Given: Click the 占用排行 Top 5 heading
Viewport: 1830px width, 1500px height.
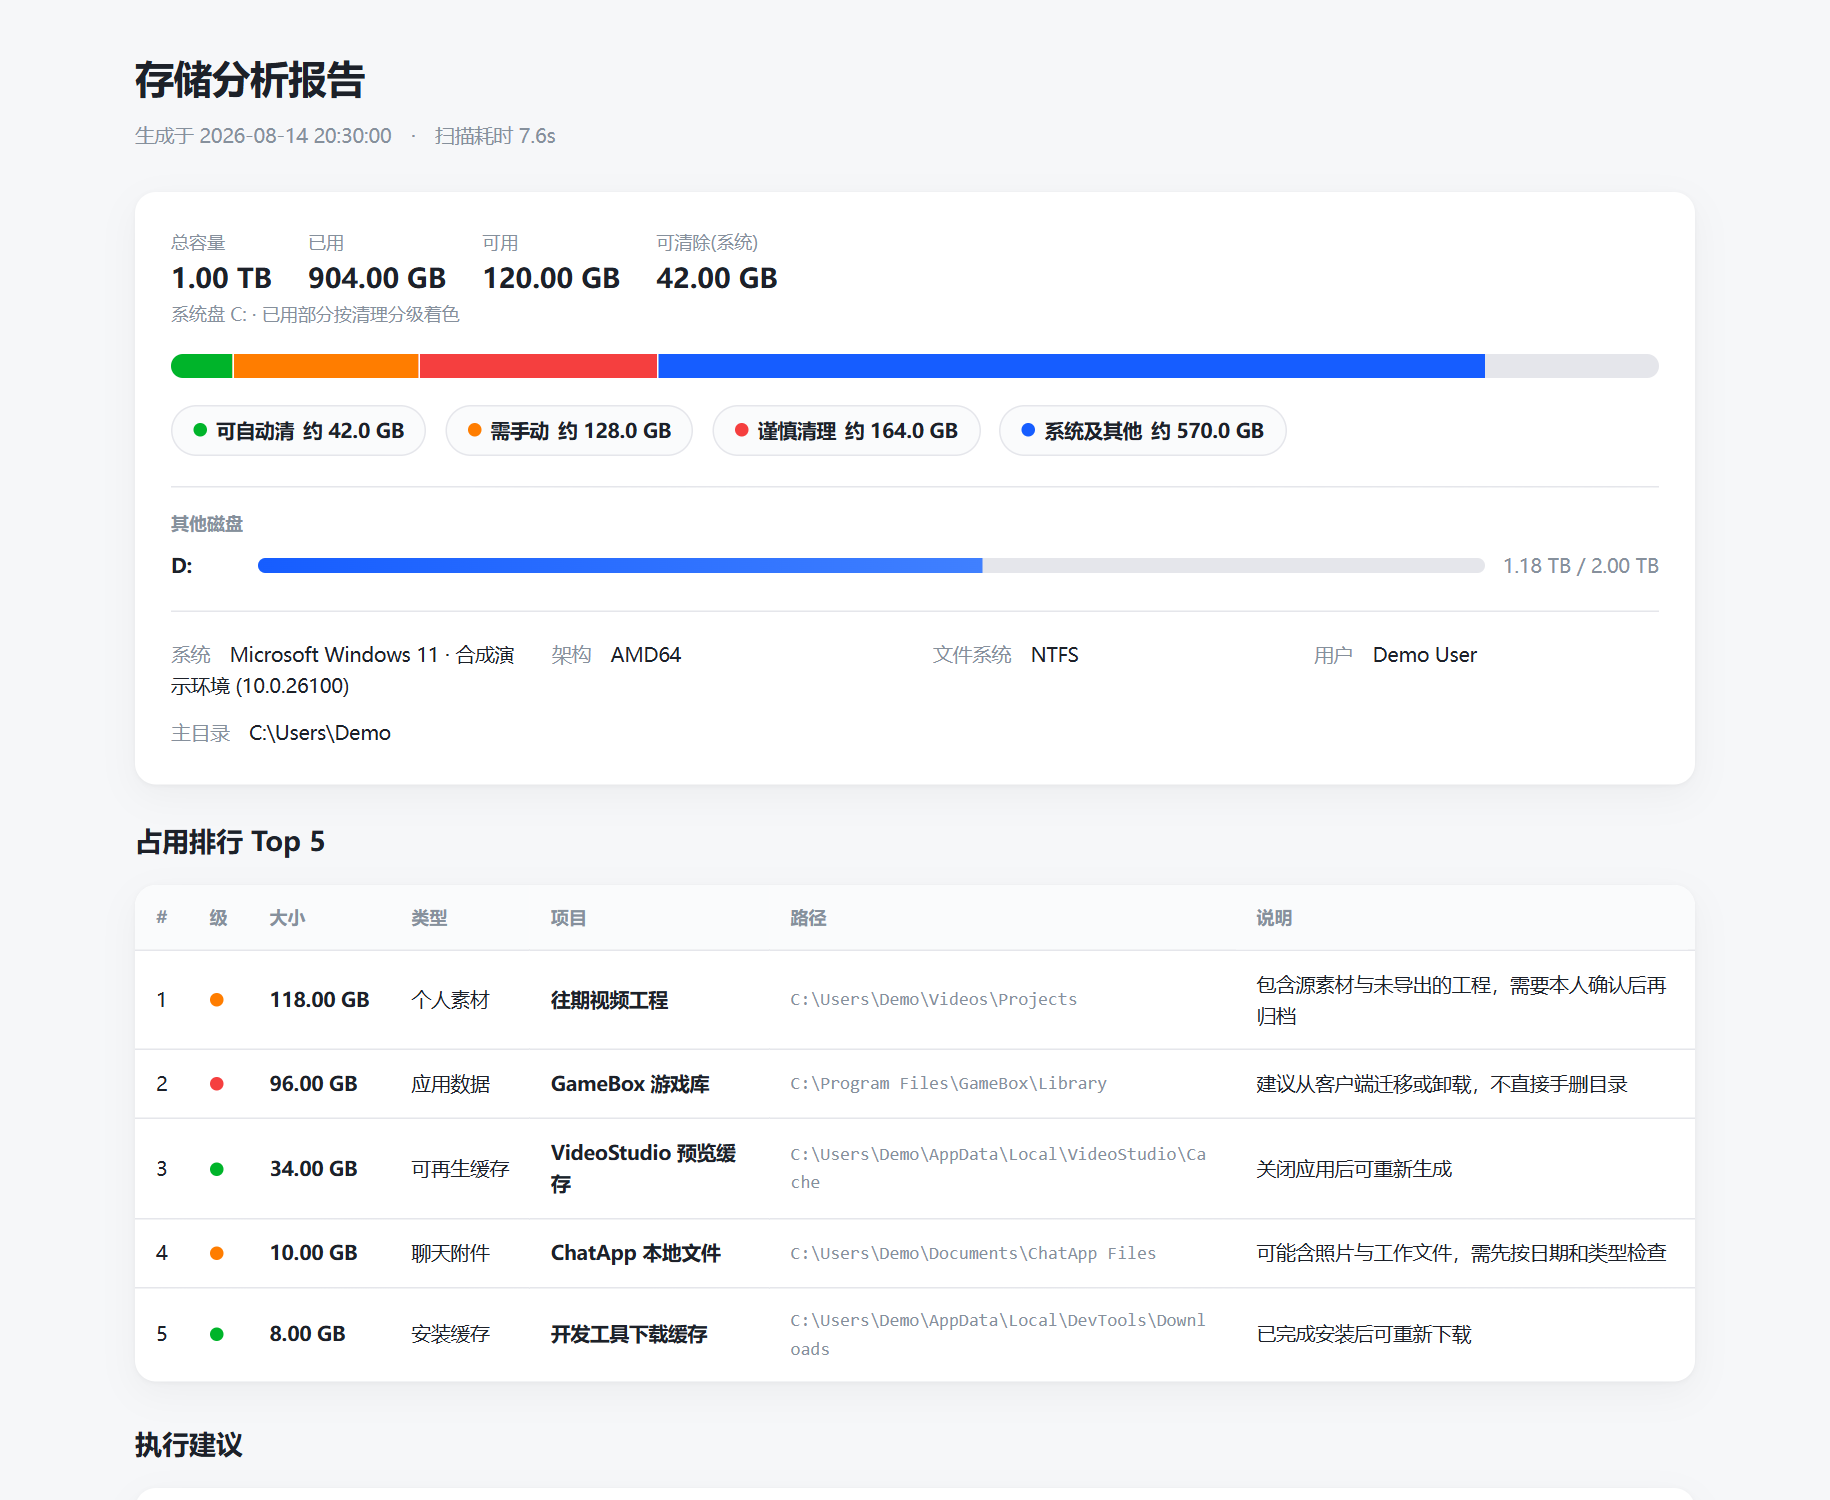Looking at the screenshot, I should pos(230,842).
